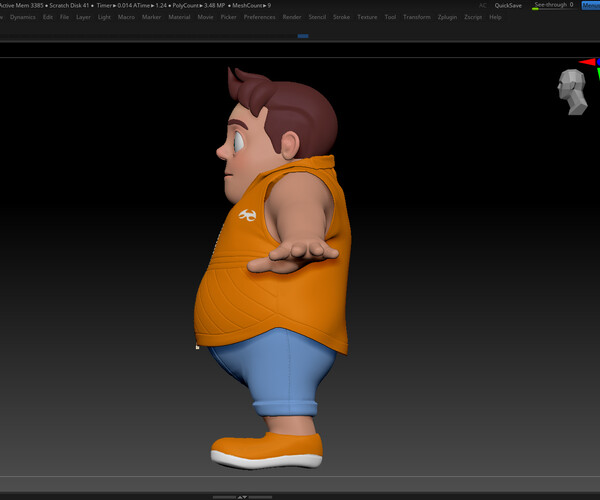This screenshot has height=500, width=600.
Task: Toggle the Menus button
Action: pos(590,5)
